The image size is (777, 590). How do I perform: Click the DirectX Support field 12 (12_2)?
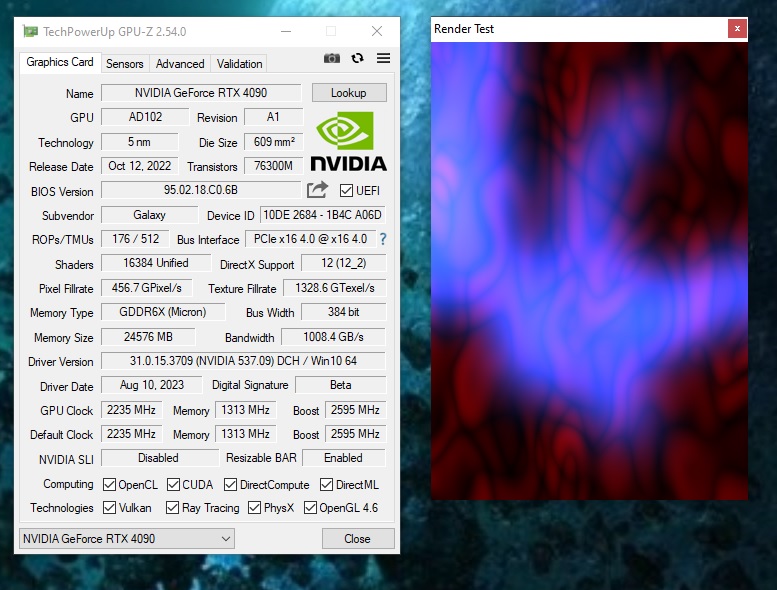[x=343, y=263]
